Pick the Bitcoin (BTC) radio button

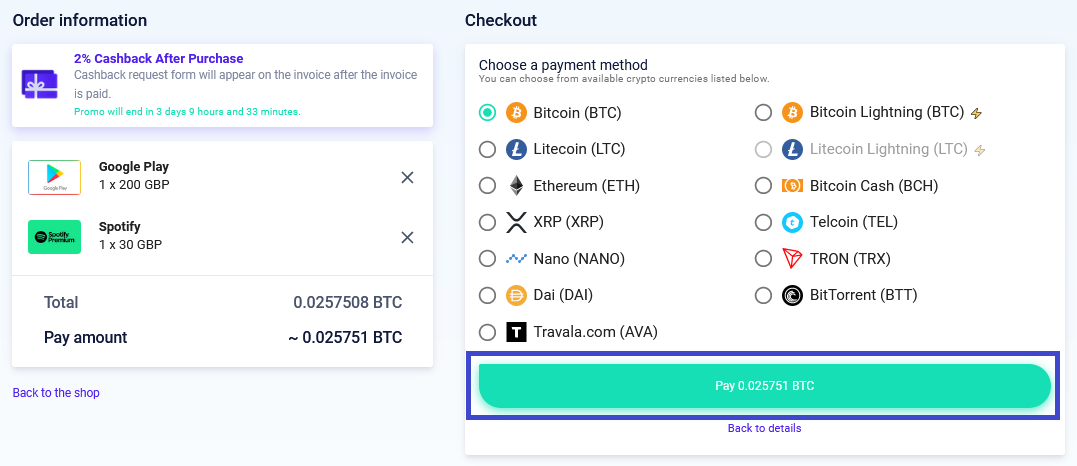coord(487,113)
